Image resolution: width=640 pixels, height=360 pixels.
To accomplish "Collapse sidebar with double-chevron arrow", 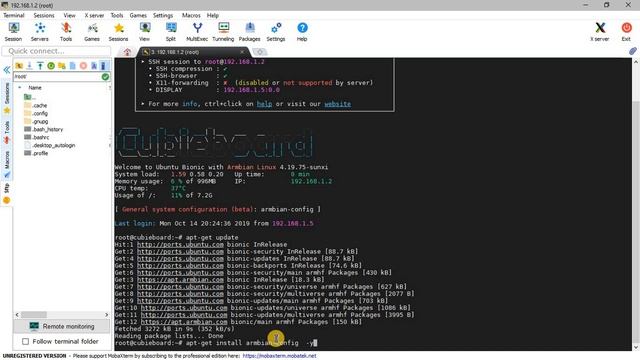I will (7, 70).
